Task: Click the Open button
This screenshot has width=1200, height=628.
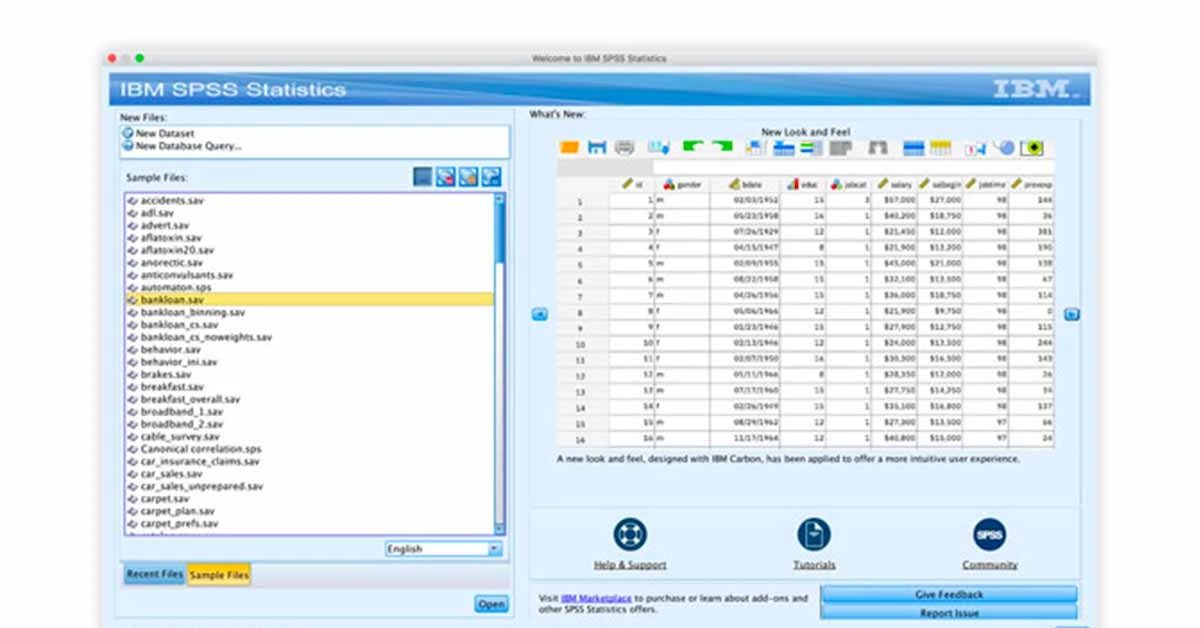Action: click(x=490, y=604)
